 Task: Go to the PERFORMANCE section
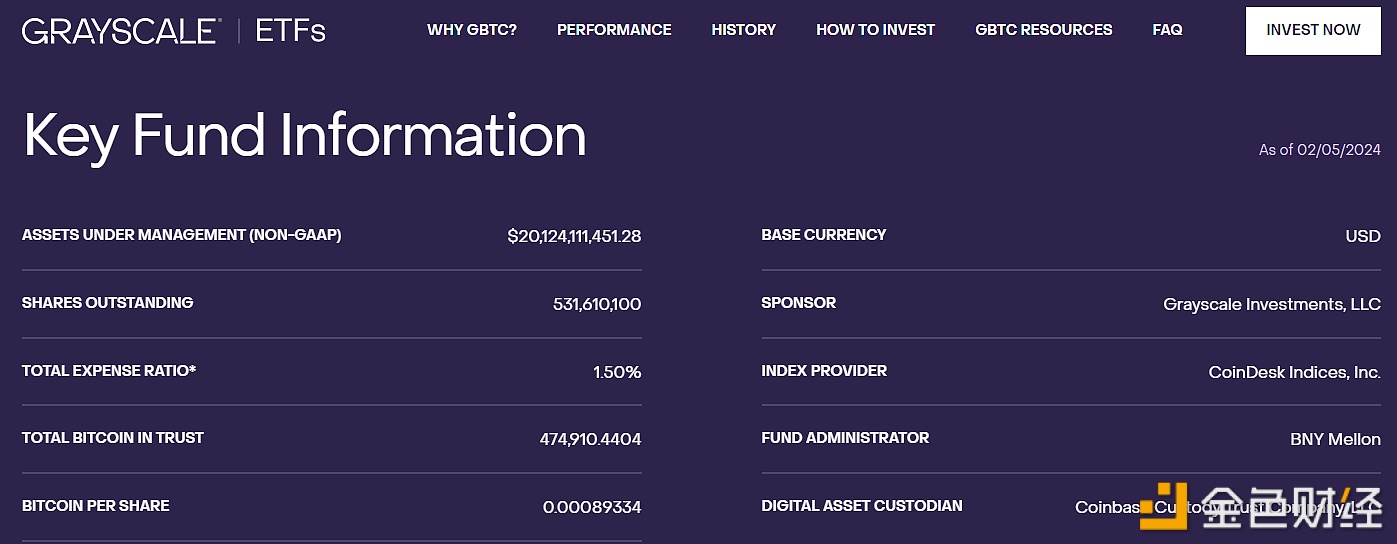coord(614,30)
